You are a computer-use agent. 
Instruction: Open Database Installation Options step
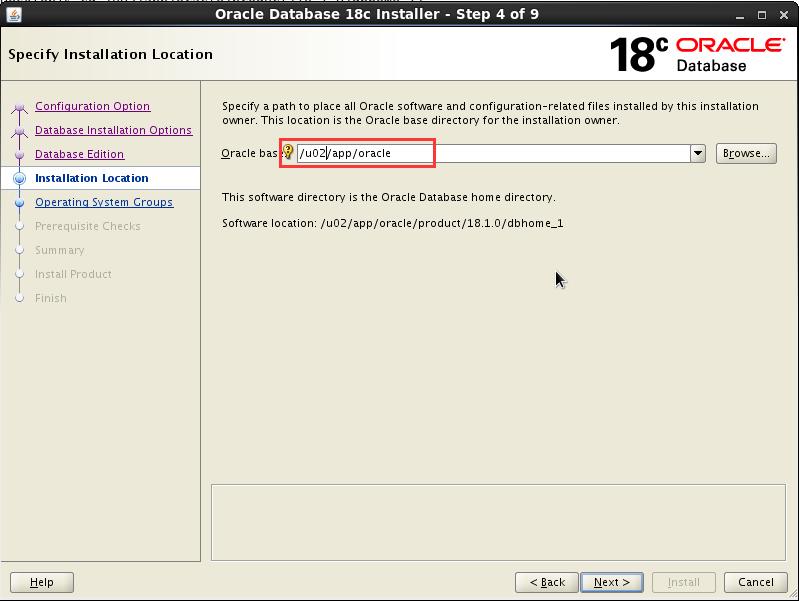tap(113, 130)
